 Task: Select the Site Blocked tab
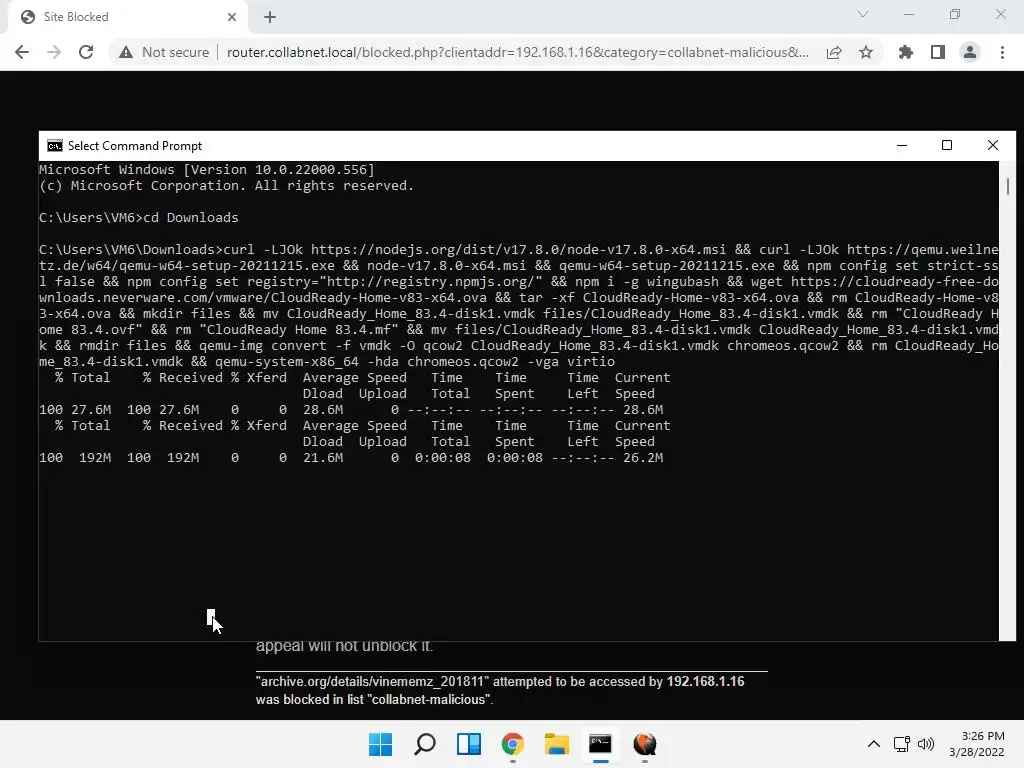point(127,17)
